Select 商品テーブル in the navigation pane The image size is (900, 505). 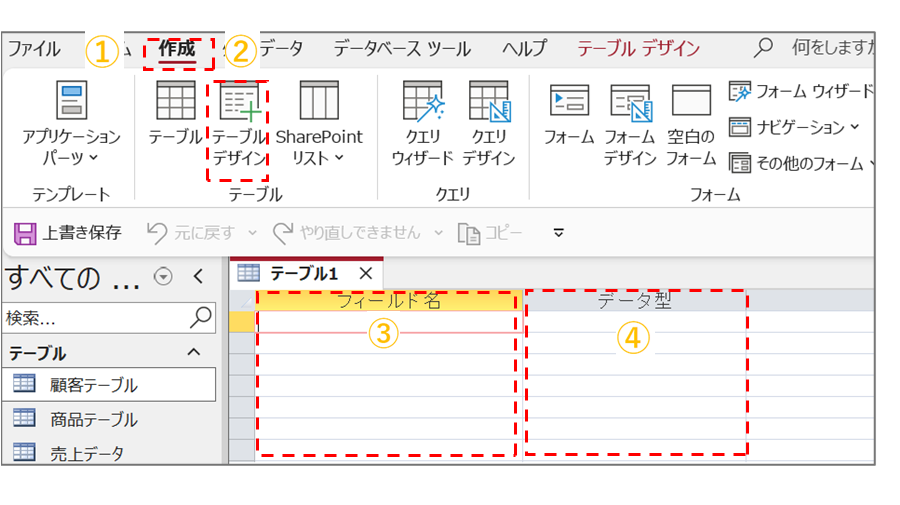point(93,419)
